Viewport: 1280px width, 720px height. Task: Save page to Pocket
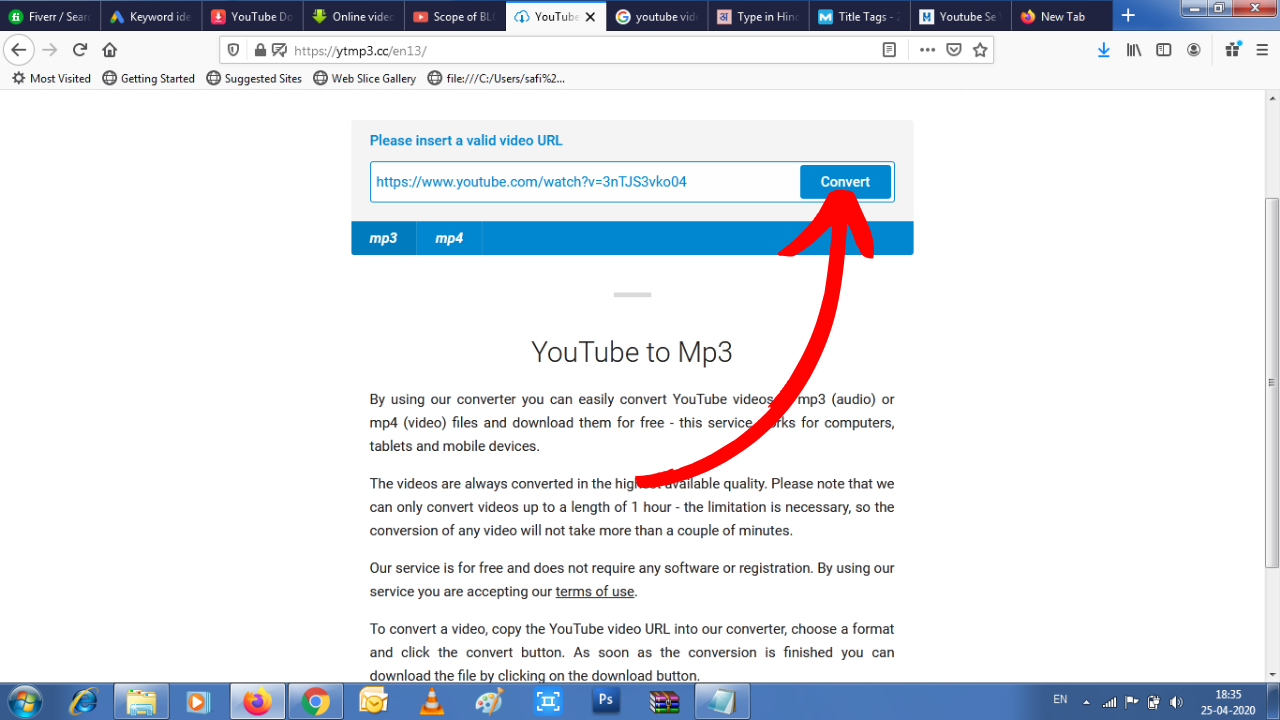pyautogui.click(x=954, y=50)
